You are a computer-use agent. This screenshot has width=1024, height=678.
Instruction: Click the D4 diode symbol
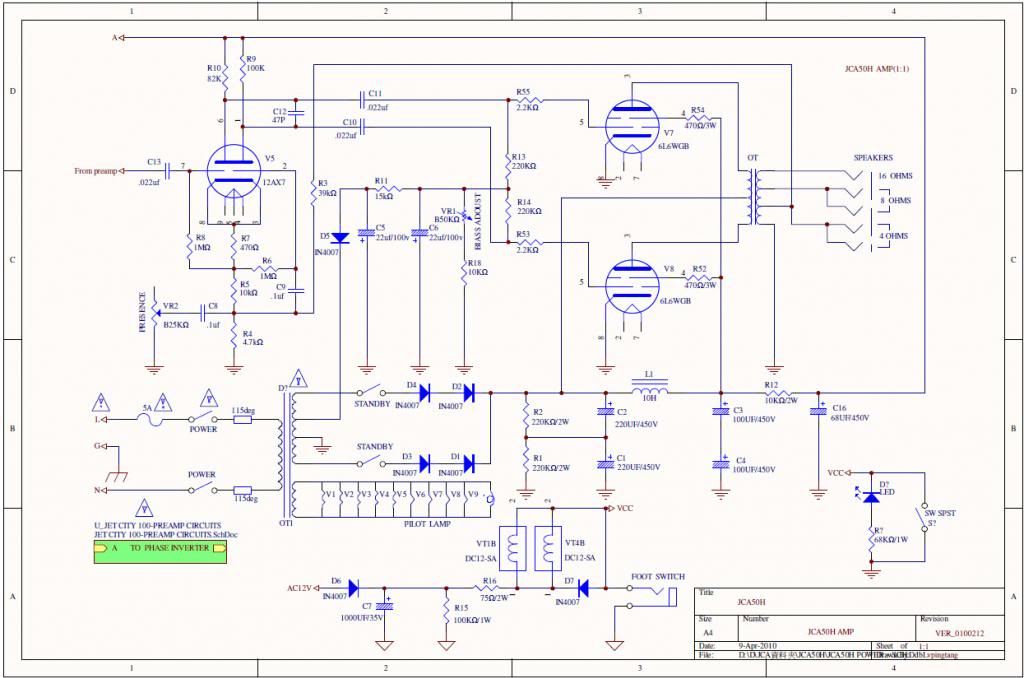[x=424, y=393]
